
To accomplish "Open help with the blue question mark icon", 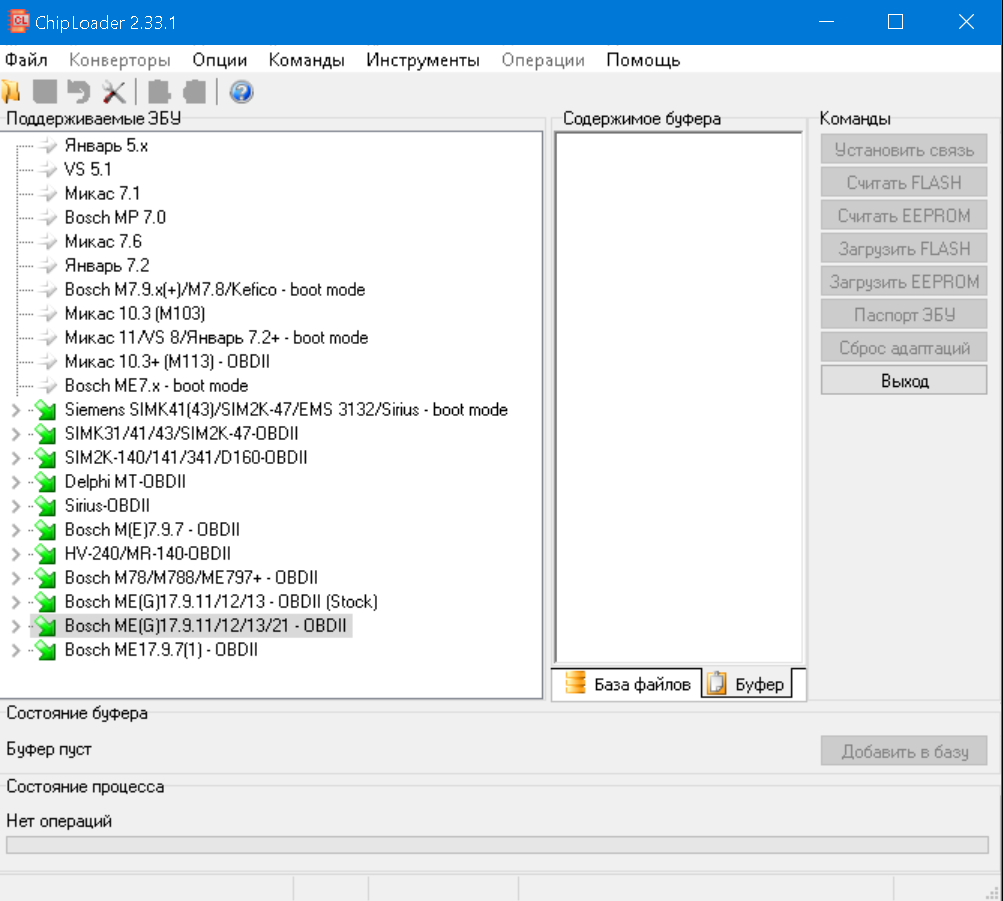I will coord(241,92).
